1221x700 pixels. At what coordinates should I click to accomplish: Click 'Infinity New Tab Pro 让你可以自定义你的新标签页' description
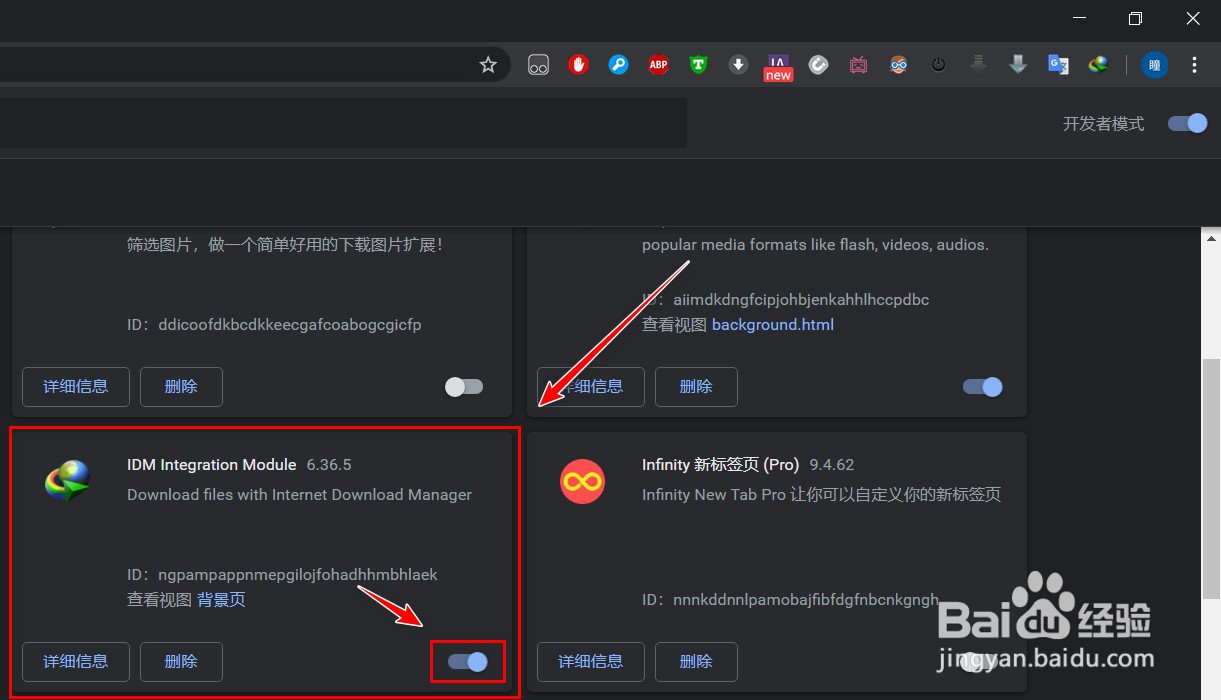point(821,494)
